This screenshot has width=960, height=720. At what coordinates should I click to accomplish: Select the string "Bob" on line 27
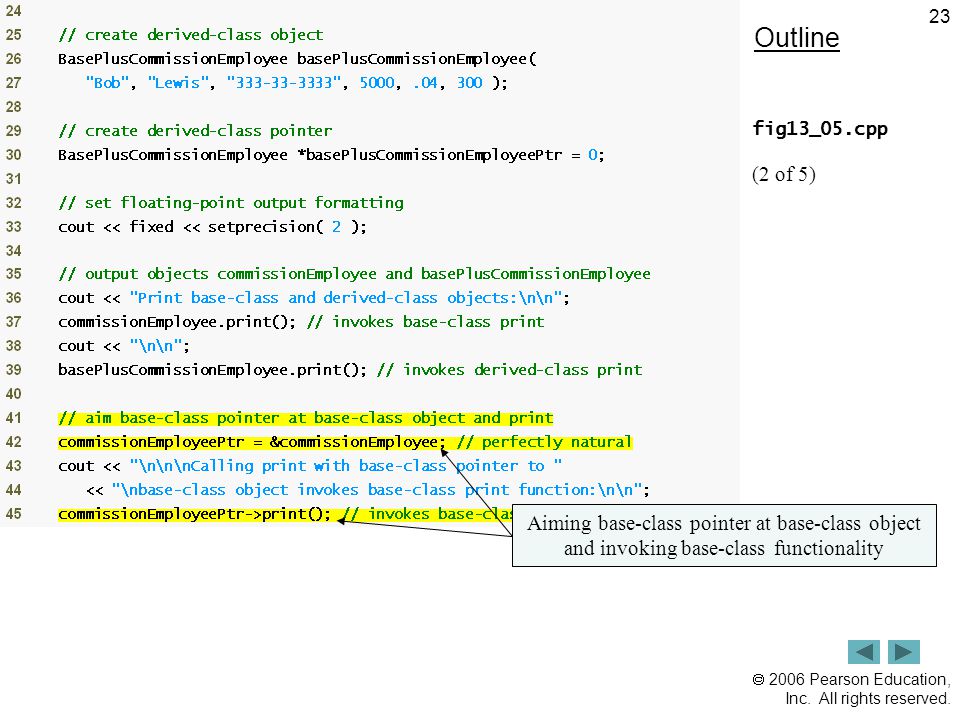(107, 83)
